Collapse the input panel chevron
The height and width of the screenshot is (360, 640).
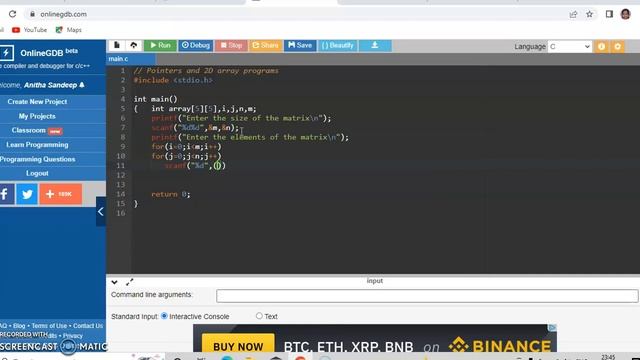[114, 282]
